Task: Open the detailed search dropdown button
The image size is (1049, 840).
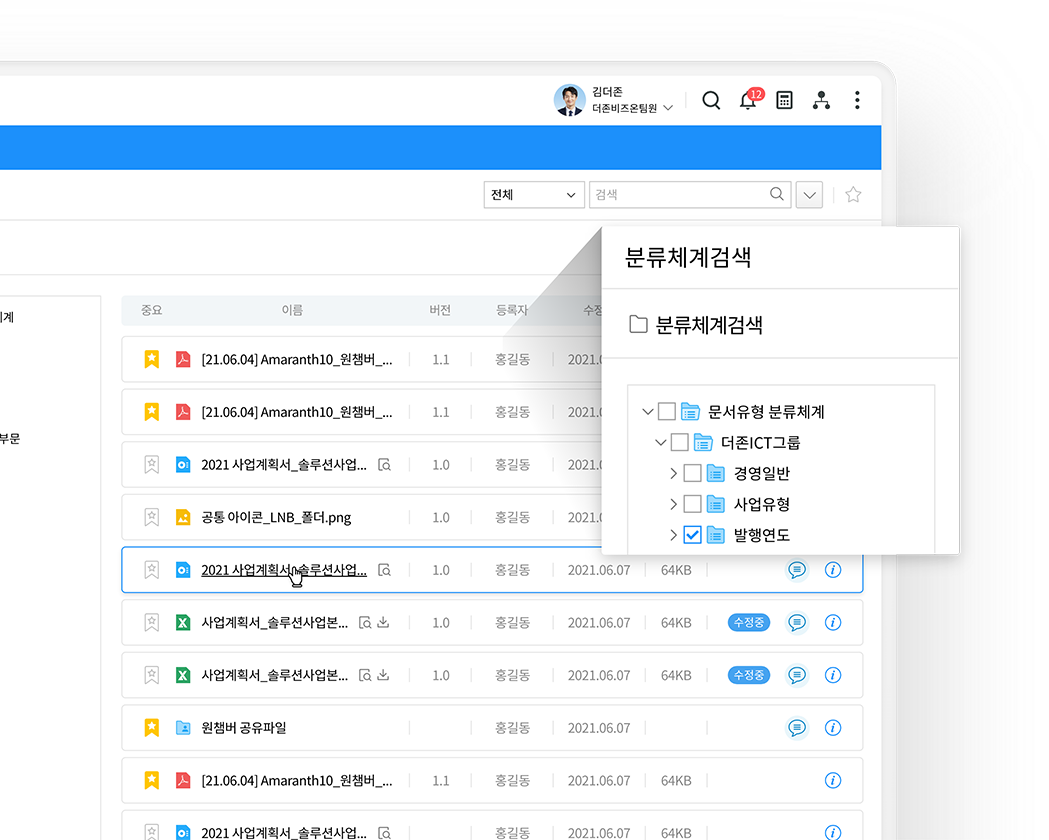Action: tap(809, 195)
